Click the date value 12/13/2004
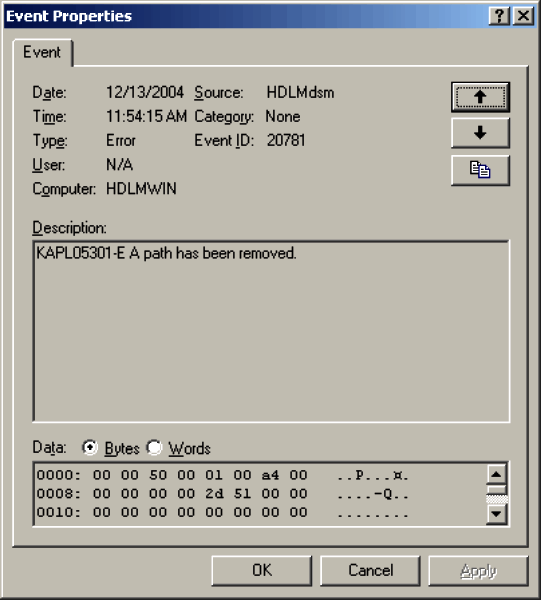The width and height of the screenshot is (541, 600). (x=145, y=92)
